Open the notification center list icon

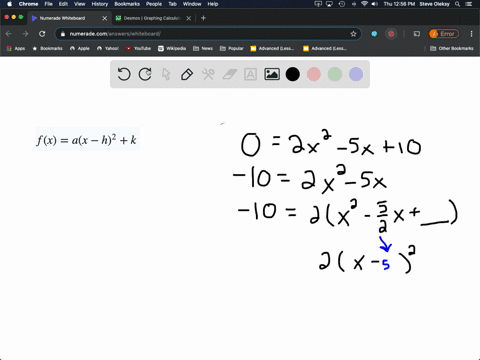(x=469, y=4)
